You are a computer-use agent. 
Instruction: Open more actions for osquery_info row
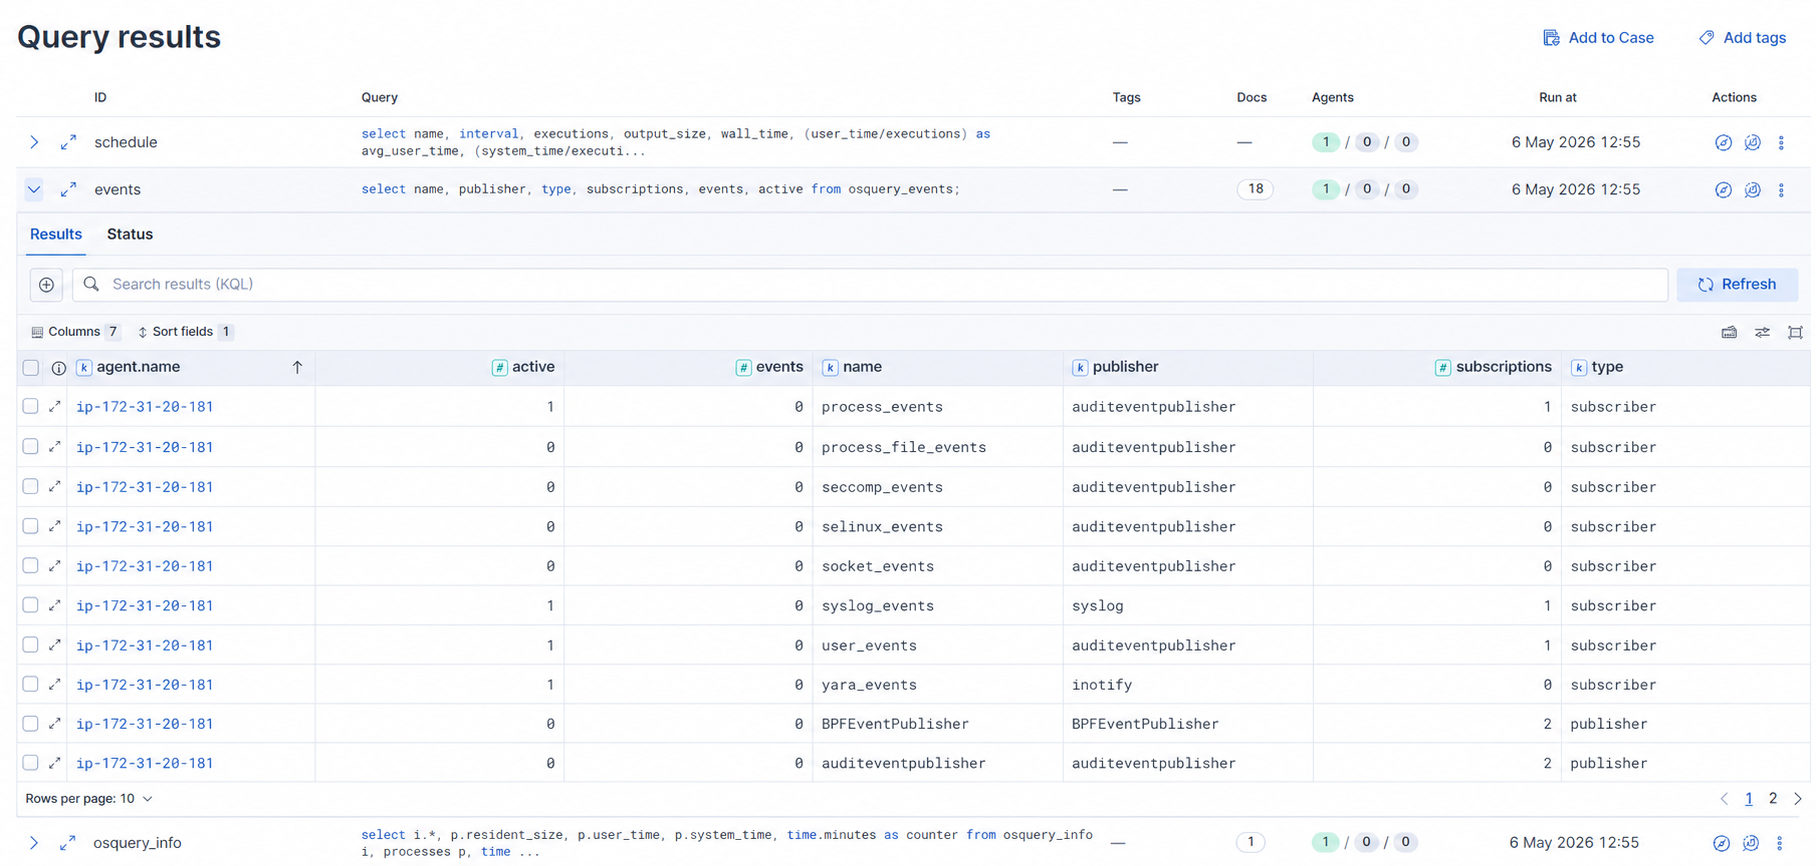1779,843
